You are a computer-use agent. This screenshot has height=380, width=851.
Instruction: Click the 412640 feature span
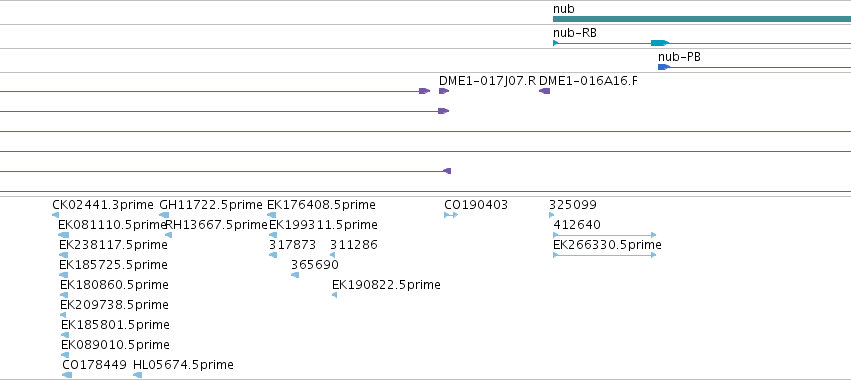point(605,235)
